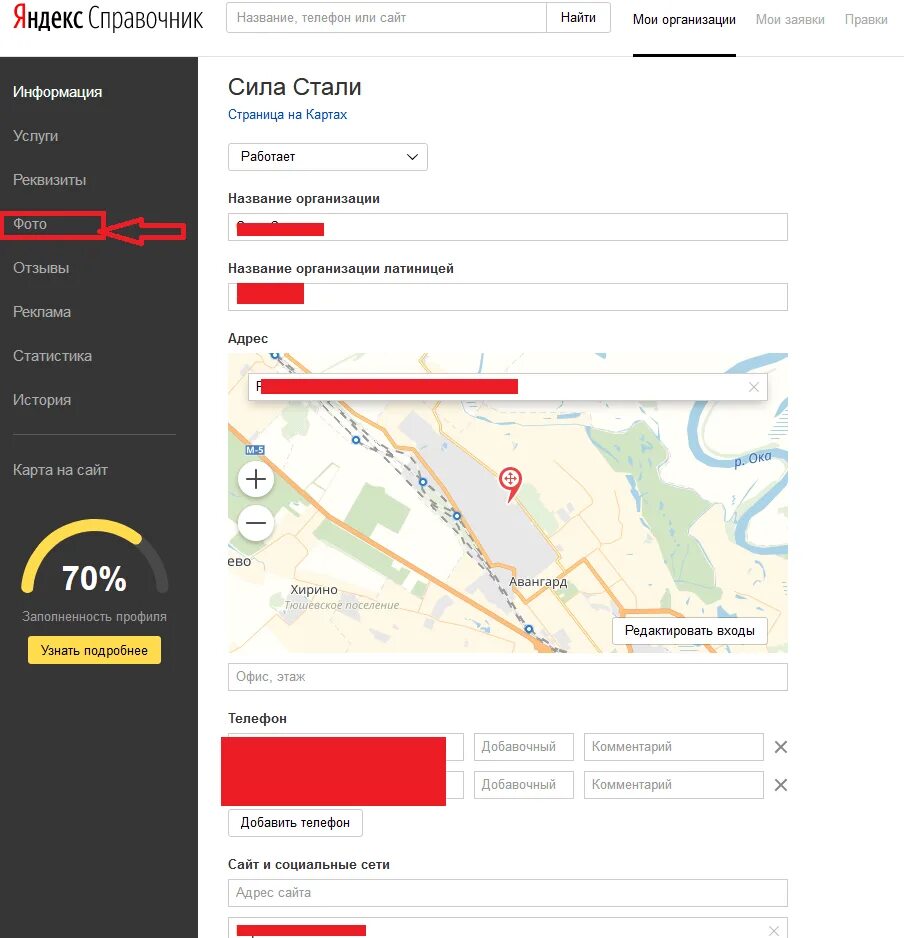Click the Яндекс Справочник logo
The height and width of the screenshot is (938, 904).
(108, 18)
